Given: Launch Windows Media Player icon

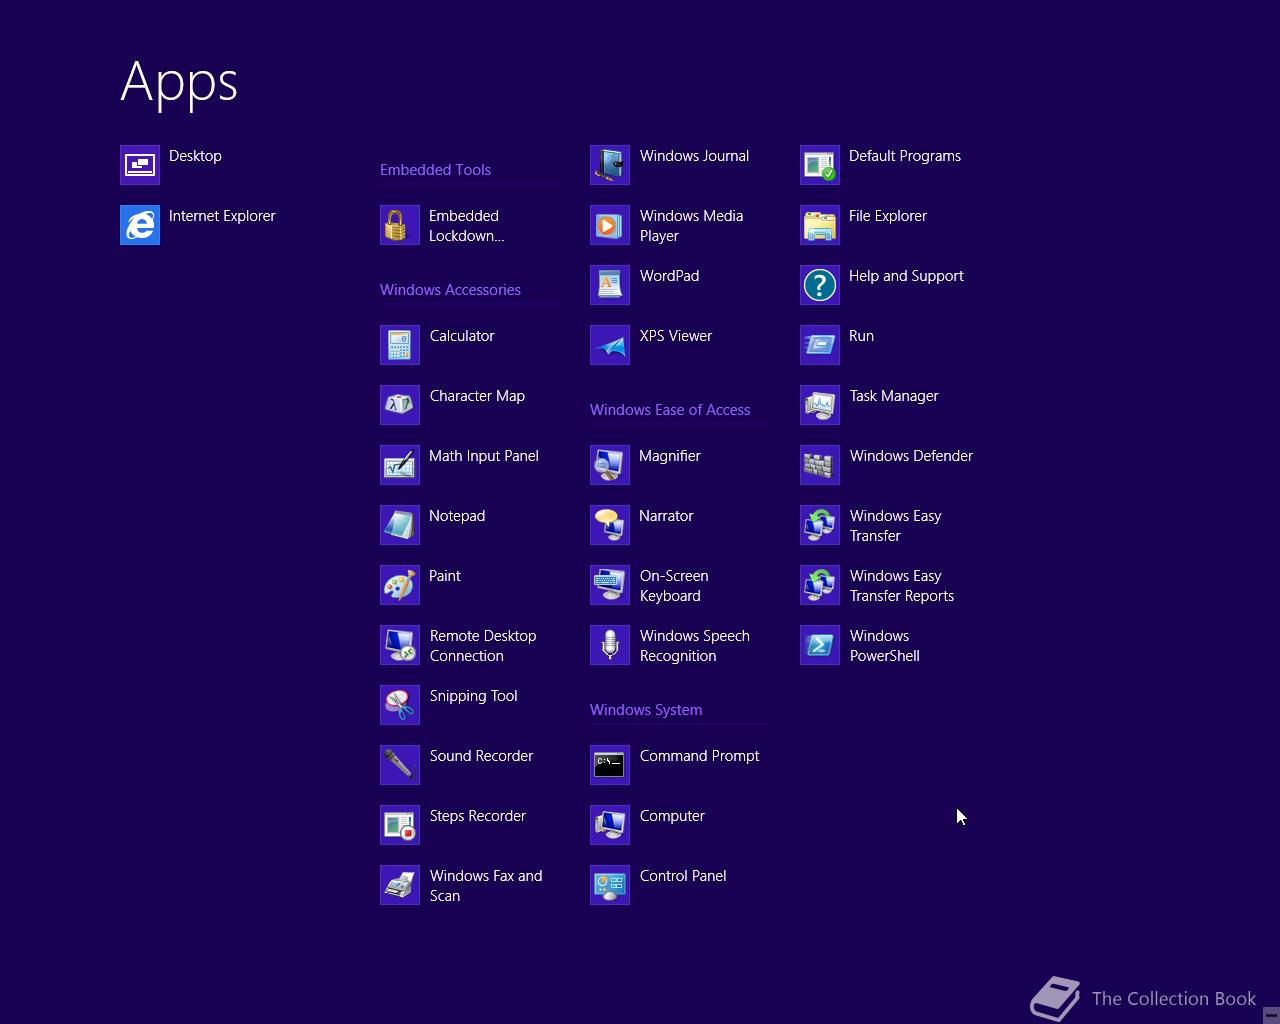Looking at the screenshot, I should (610, 225).
